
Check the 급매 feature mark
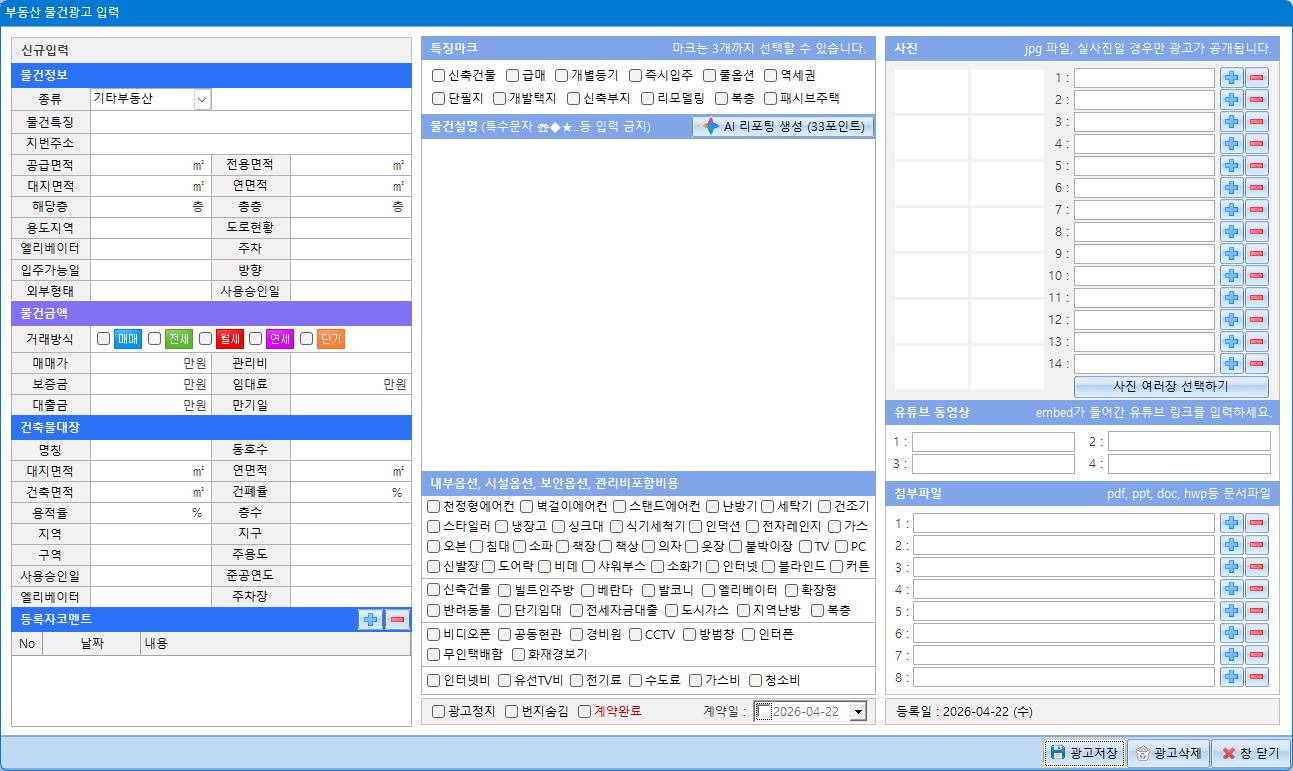(x=512, y=75)
